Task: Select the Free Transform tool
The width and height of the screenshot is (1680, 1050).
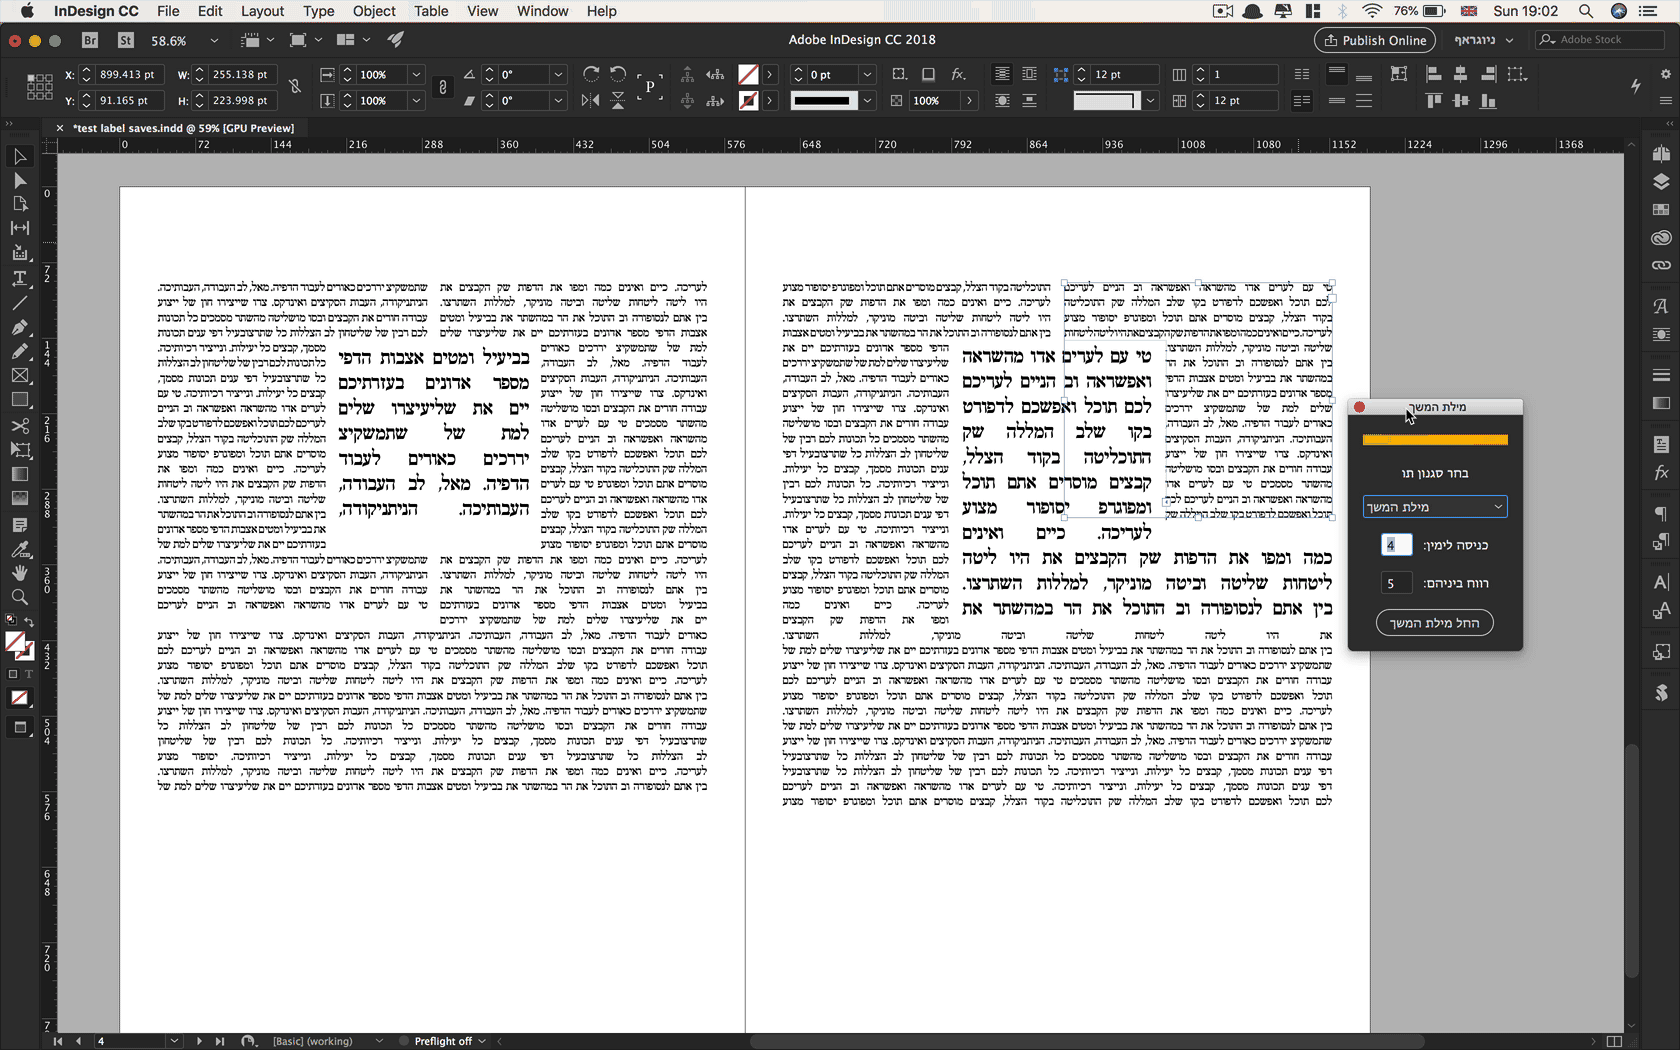Action: tap(19, 450)
